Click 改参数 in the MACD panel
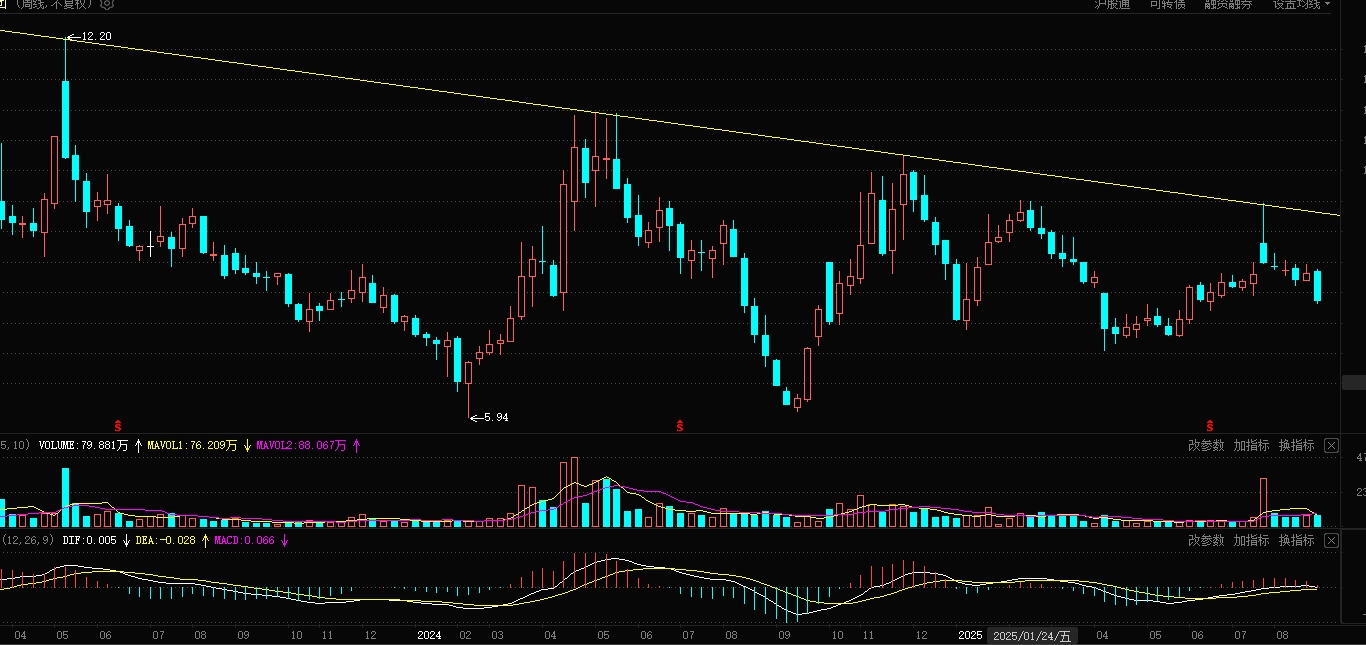Screen dimensions: 1366x645 click(x=1206, y=540)
